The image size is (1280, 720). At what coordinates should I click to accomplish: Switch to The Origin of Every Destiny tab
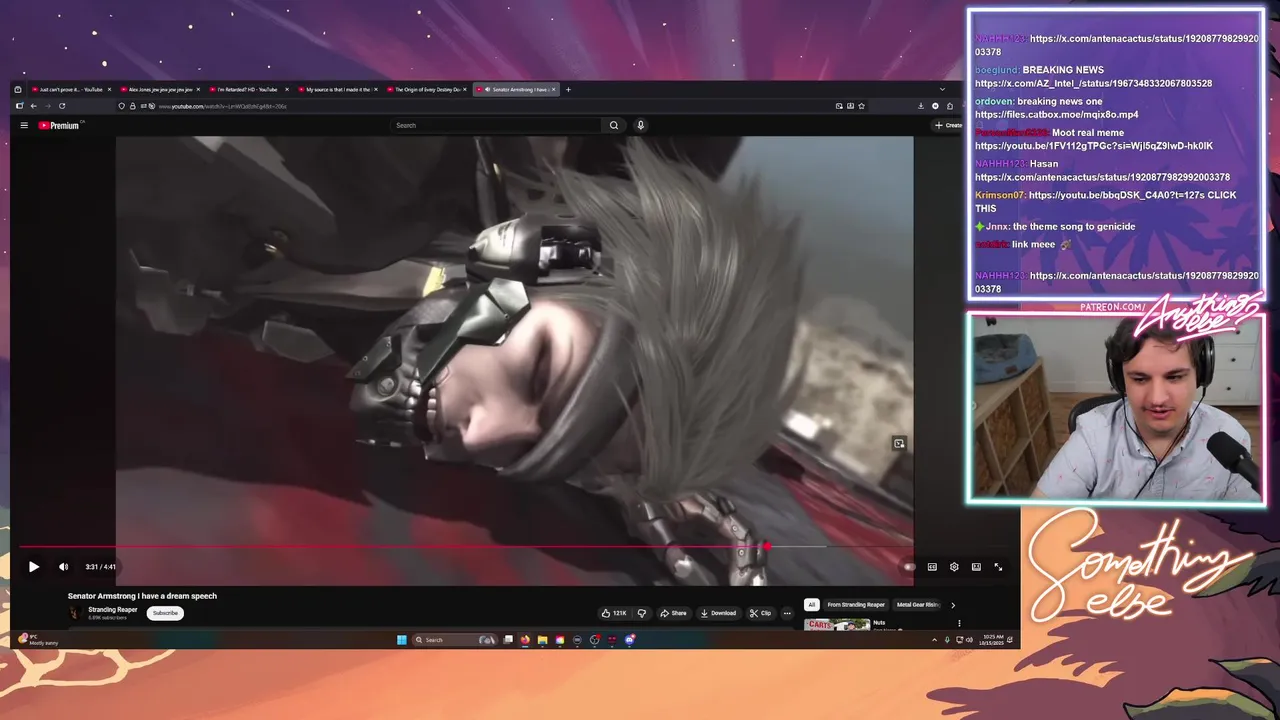click(x=425, y=90)
